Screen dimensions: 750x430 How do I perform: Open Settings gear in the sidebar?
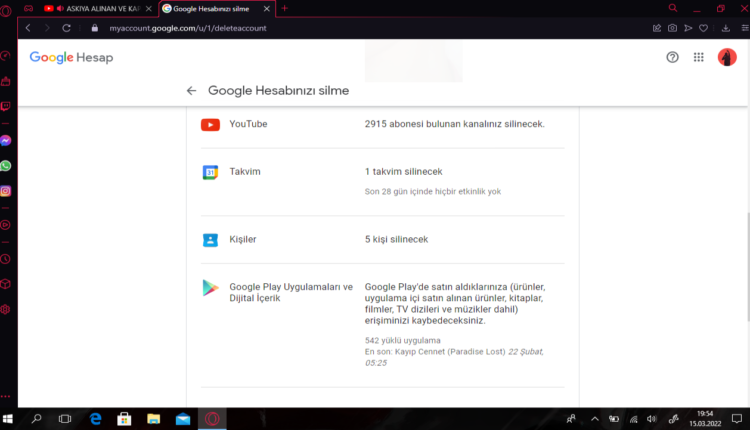click(x=6, y=309)
